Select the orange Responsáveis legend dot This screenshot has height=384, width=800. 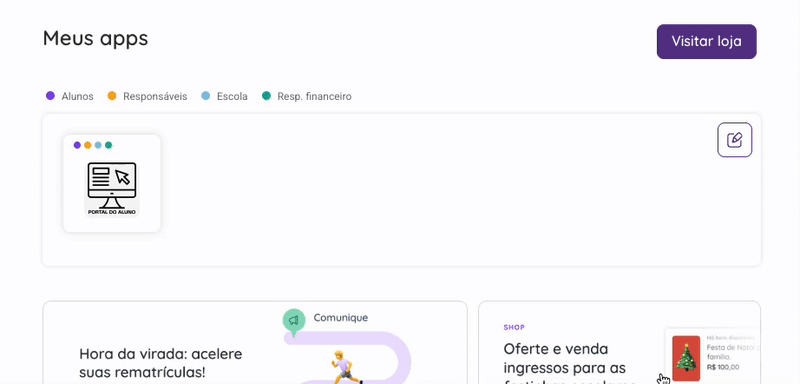click(112, 96)
